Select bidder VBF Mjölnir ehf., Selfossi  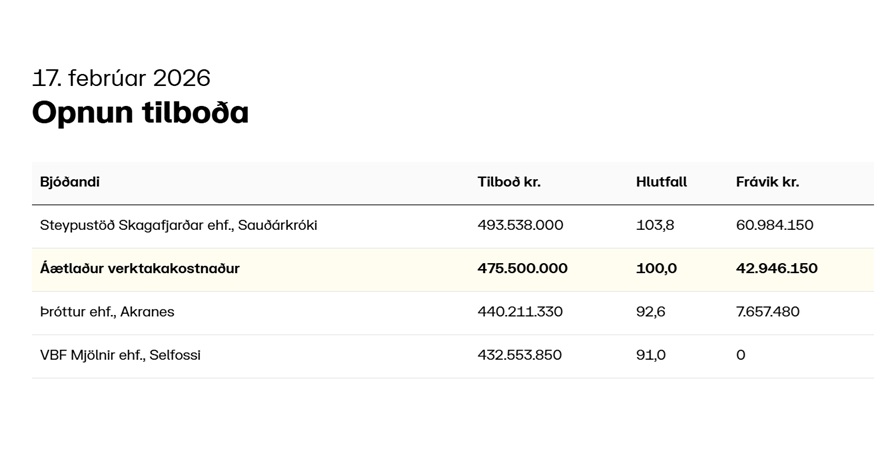click(120, 355)
